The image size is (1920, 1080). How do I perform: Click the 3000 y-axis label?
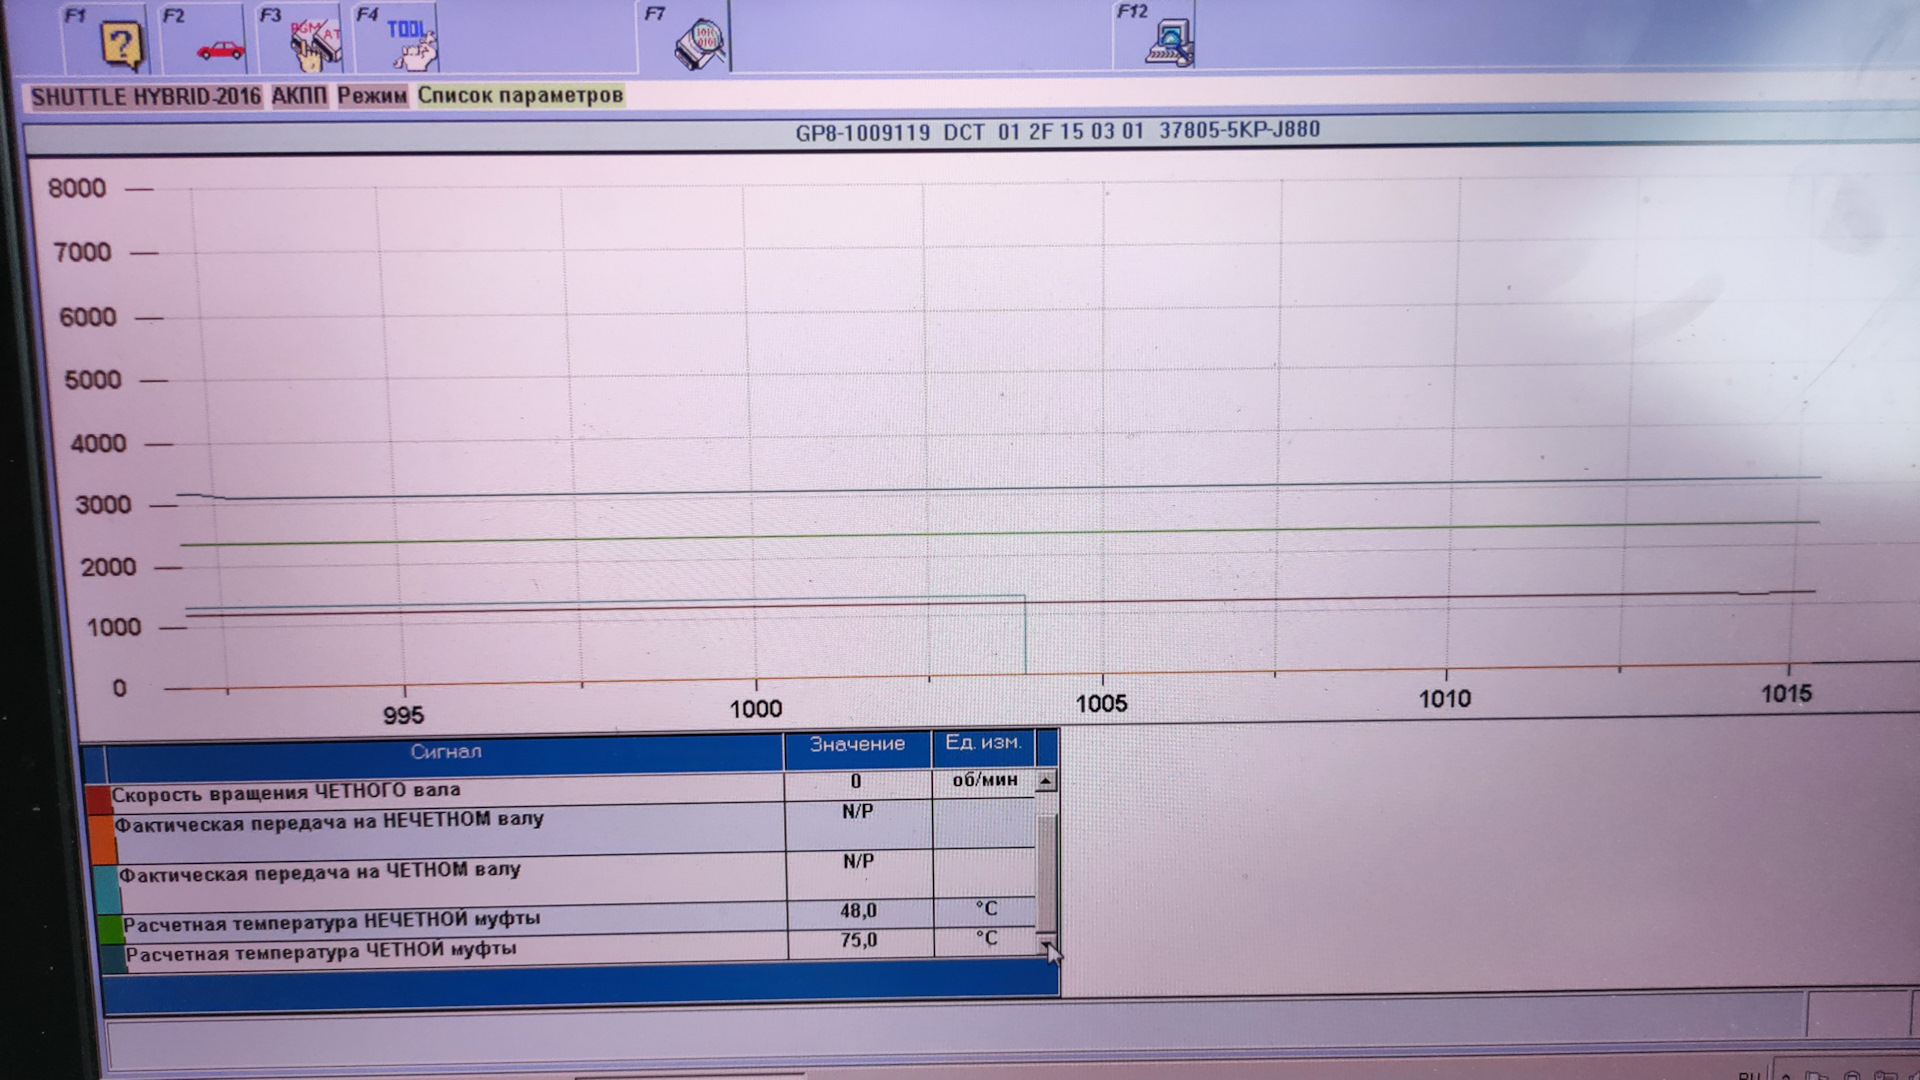103,505
